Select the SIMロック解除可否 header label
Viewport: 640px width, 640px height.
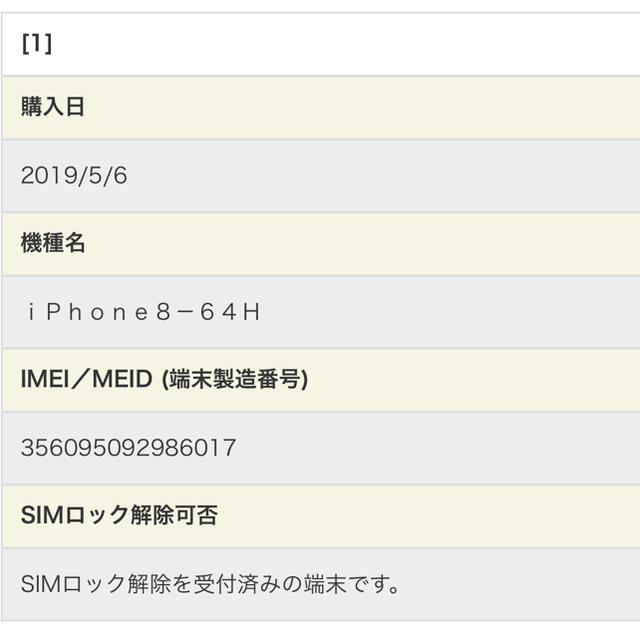click(x=119, y=515)
